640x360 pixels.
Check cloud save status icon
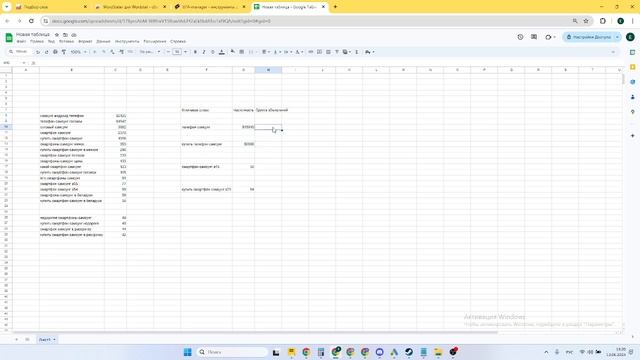point(74,35)
